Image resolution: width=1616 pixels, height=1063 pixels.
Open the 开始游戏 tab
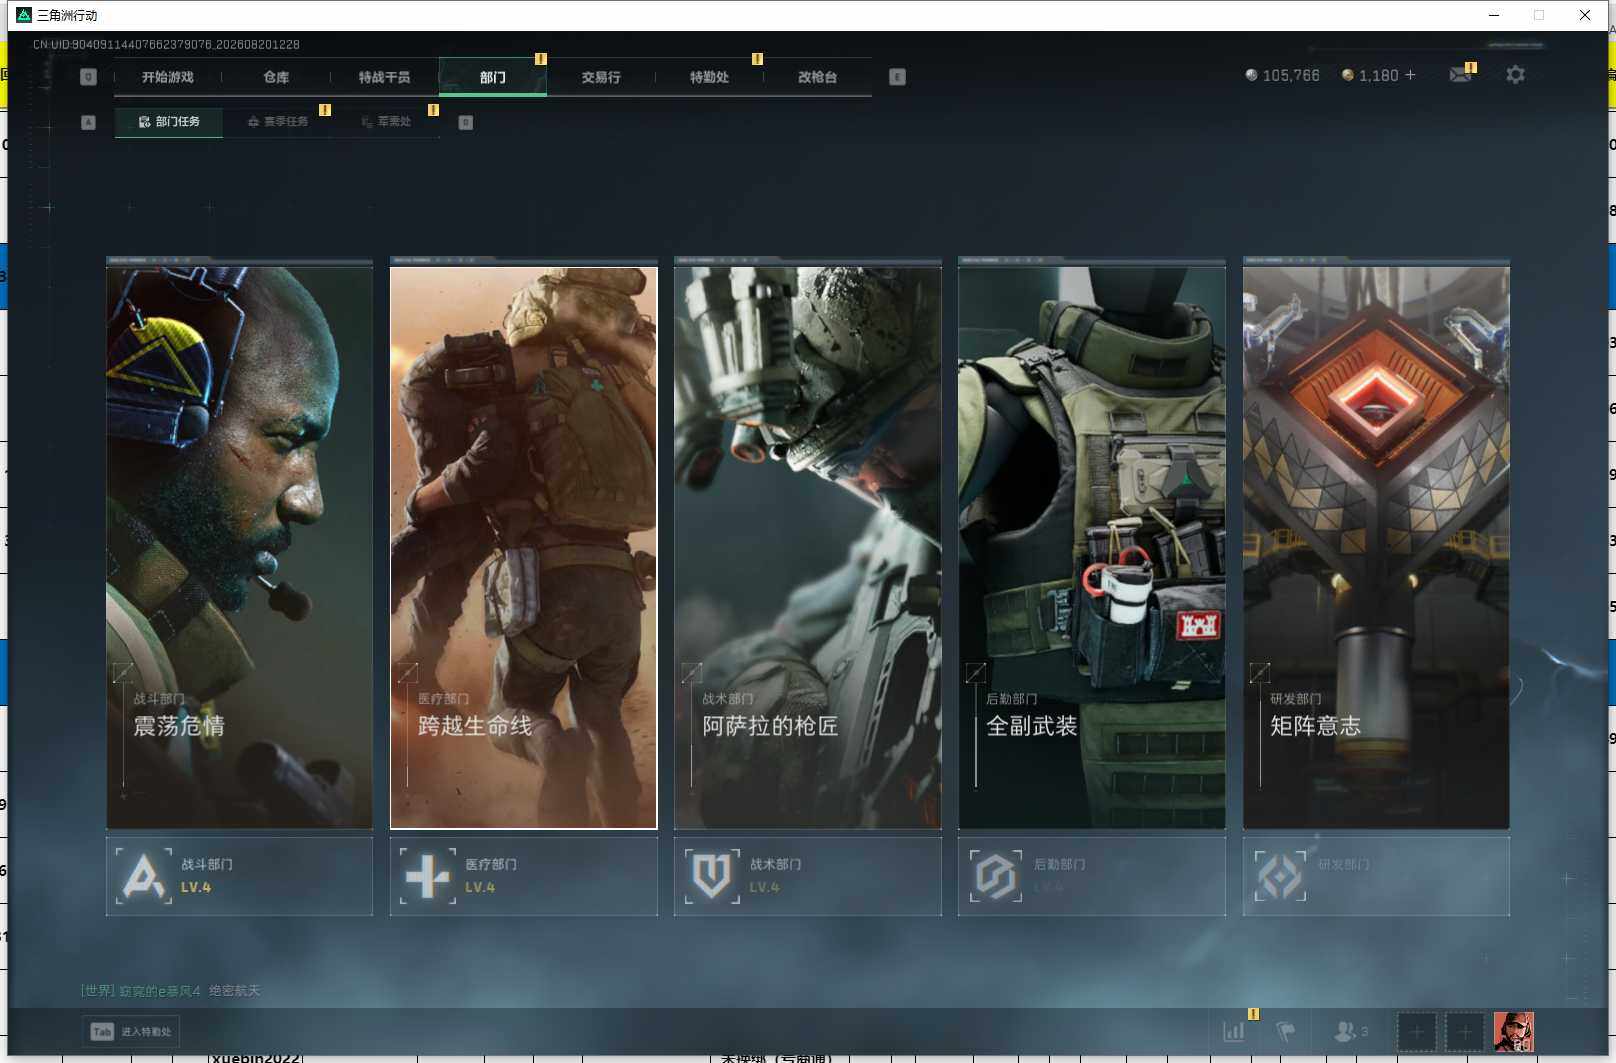tap(167, 77)
